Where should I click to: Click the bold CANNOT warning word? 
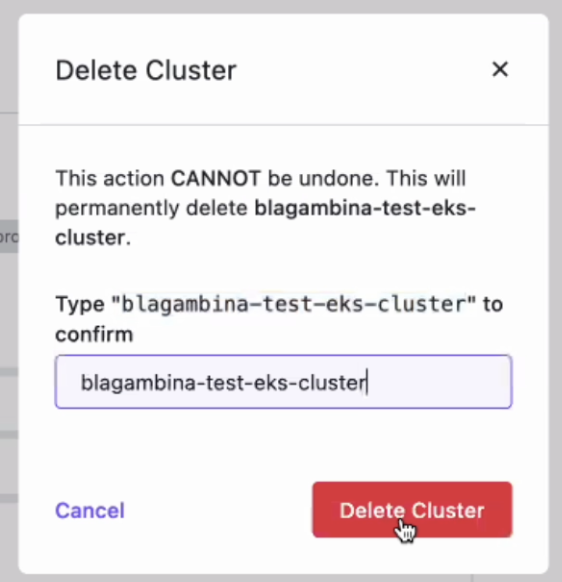(216, 179)
